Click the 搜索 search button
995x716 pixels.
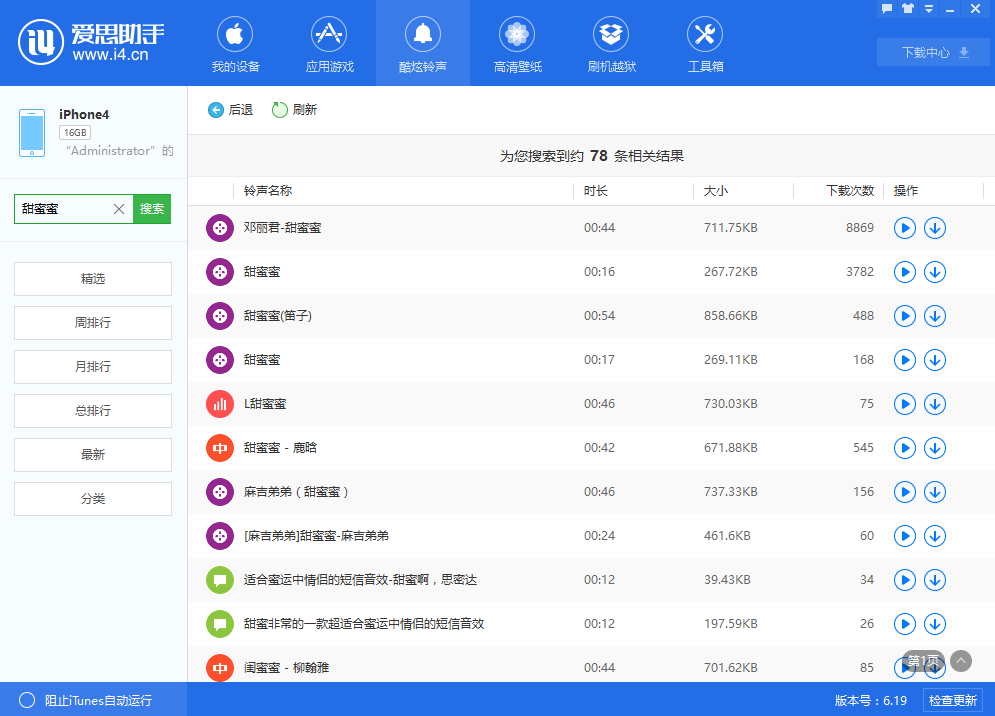[152, 209]
